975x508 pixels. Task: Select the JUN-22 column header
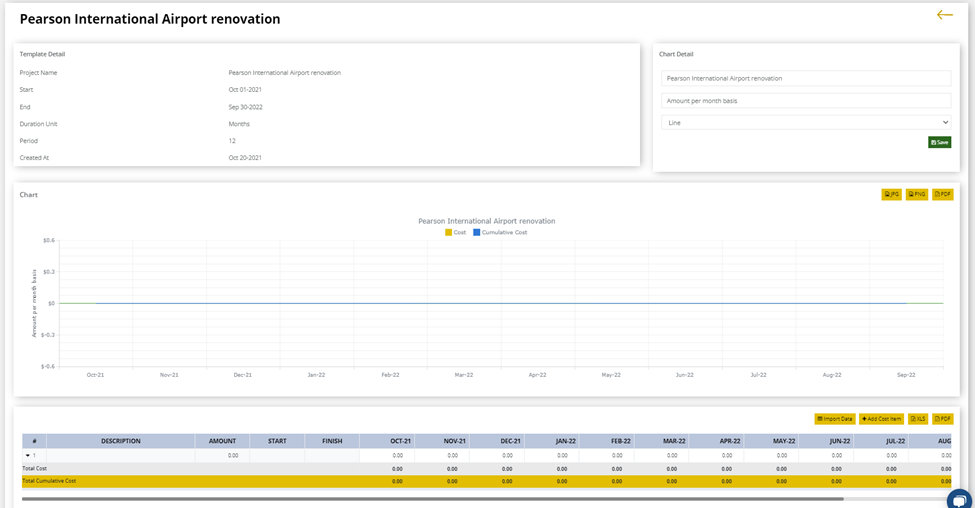[x=826, y=441]
